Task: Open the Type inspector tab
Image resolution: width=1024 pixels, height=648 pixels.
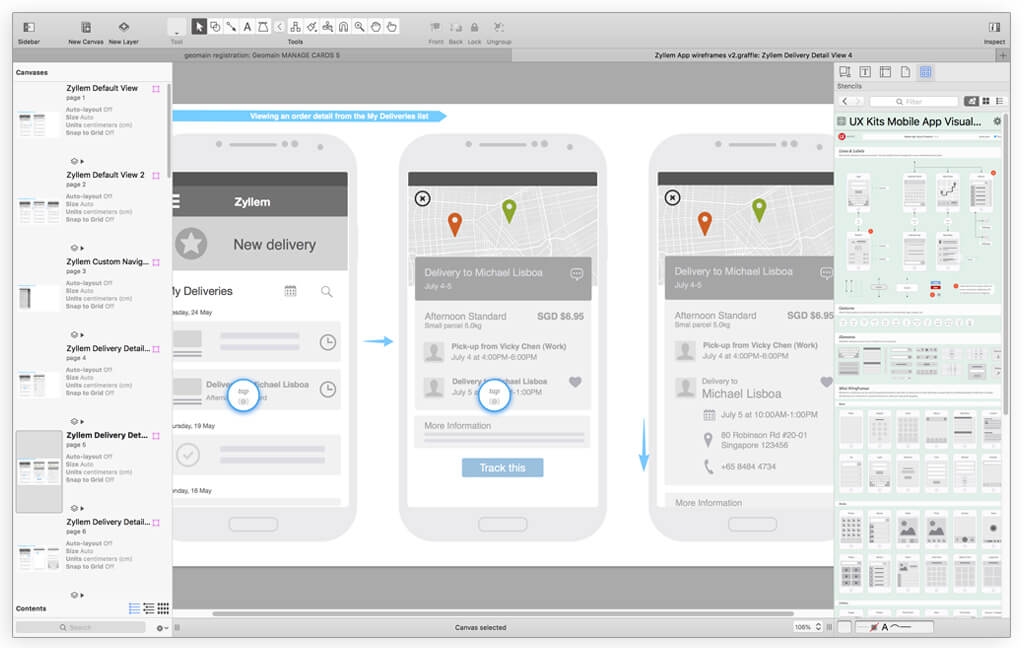Action: click(865, 72)
